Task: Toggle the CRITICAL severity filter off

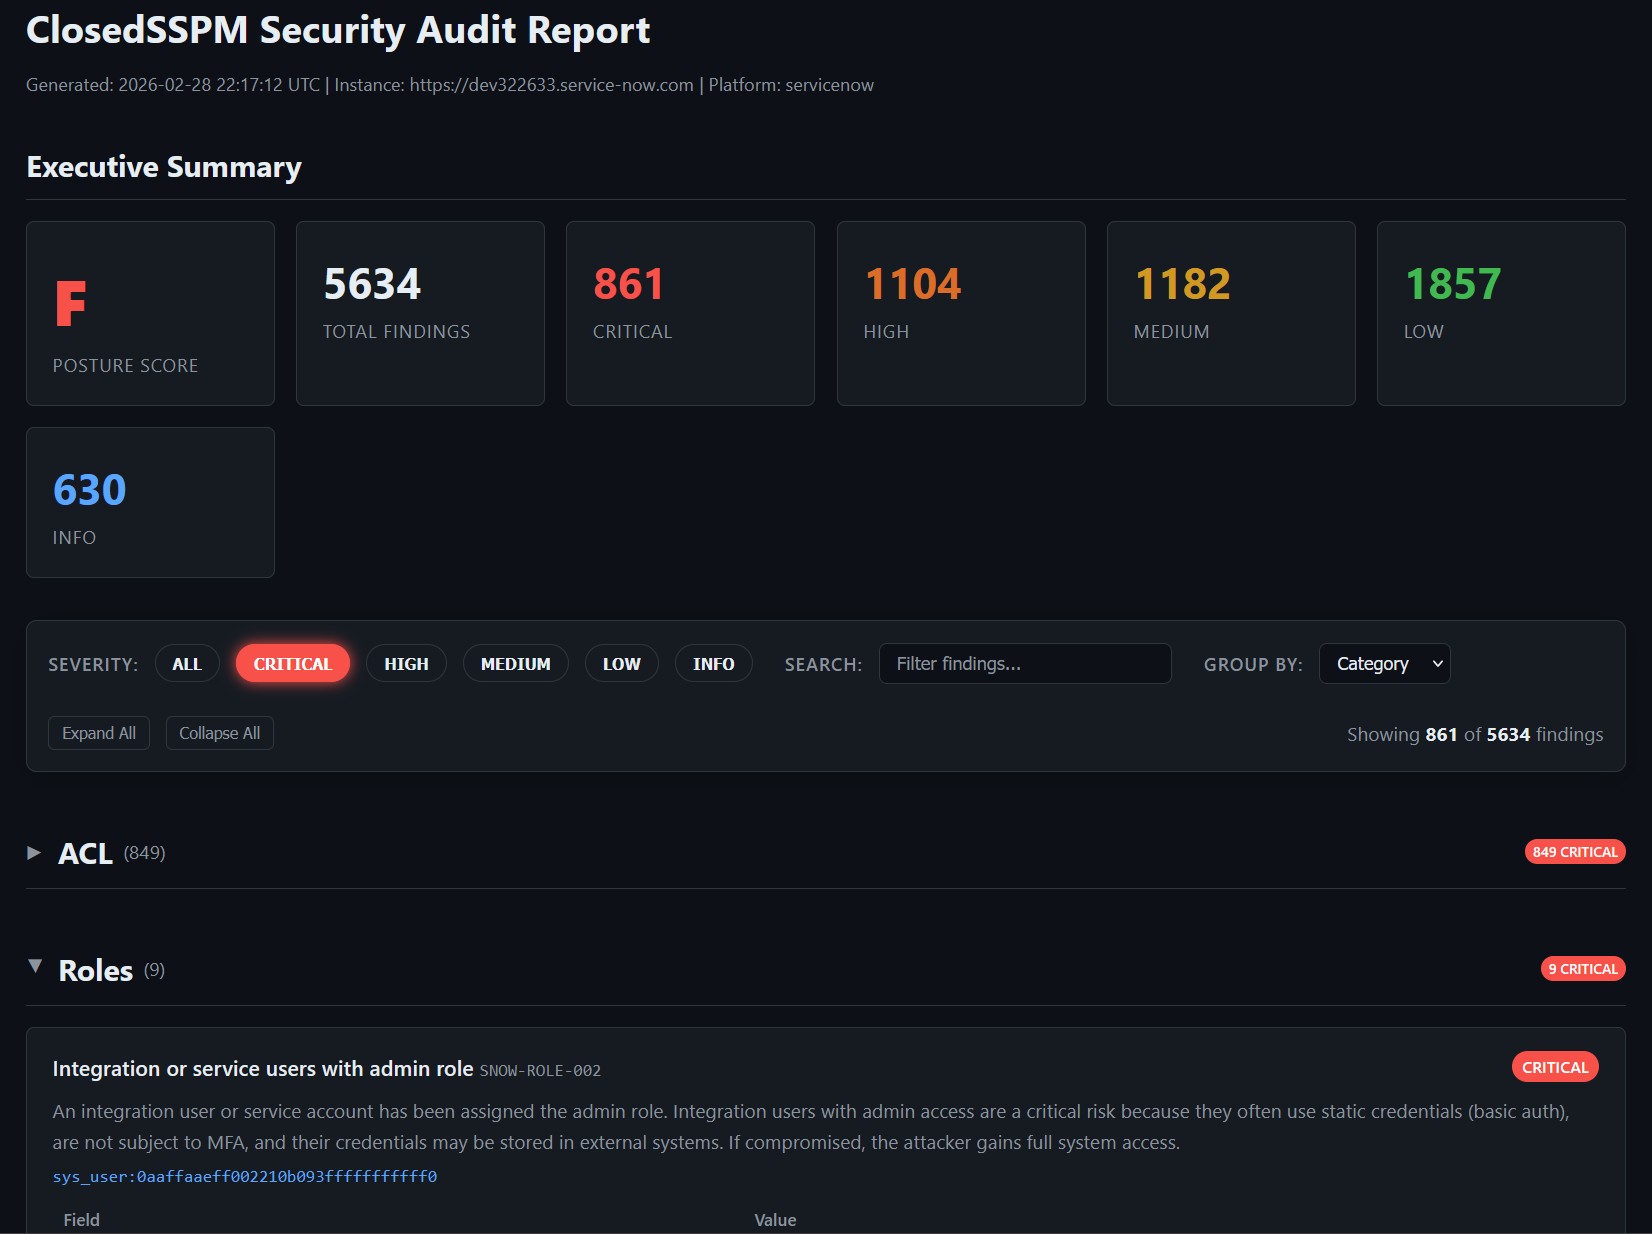Action: (292, 663)
